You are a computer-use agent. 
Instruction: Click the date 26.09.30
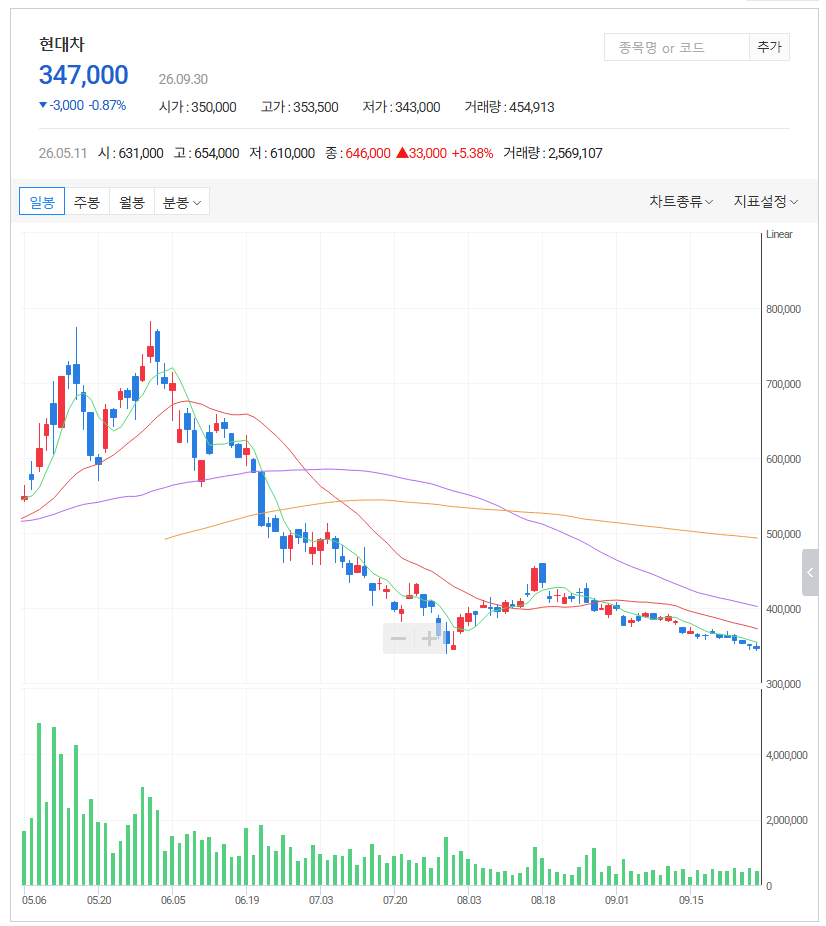coord(183,79)
